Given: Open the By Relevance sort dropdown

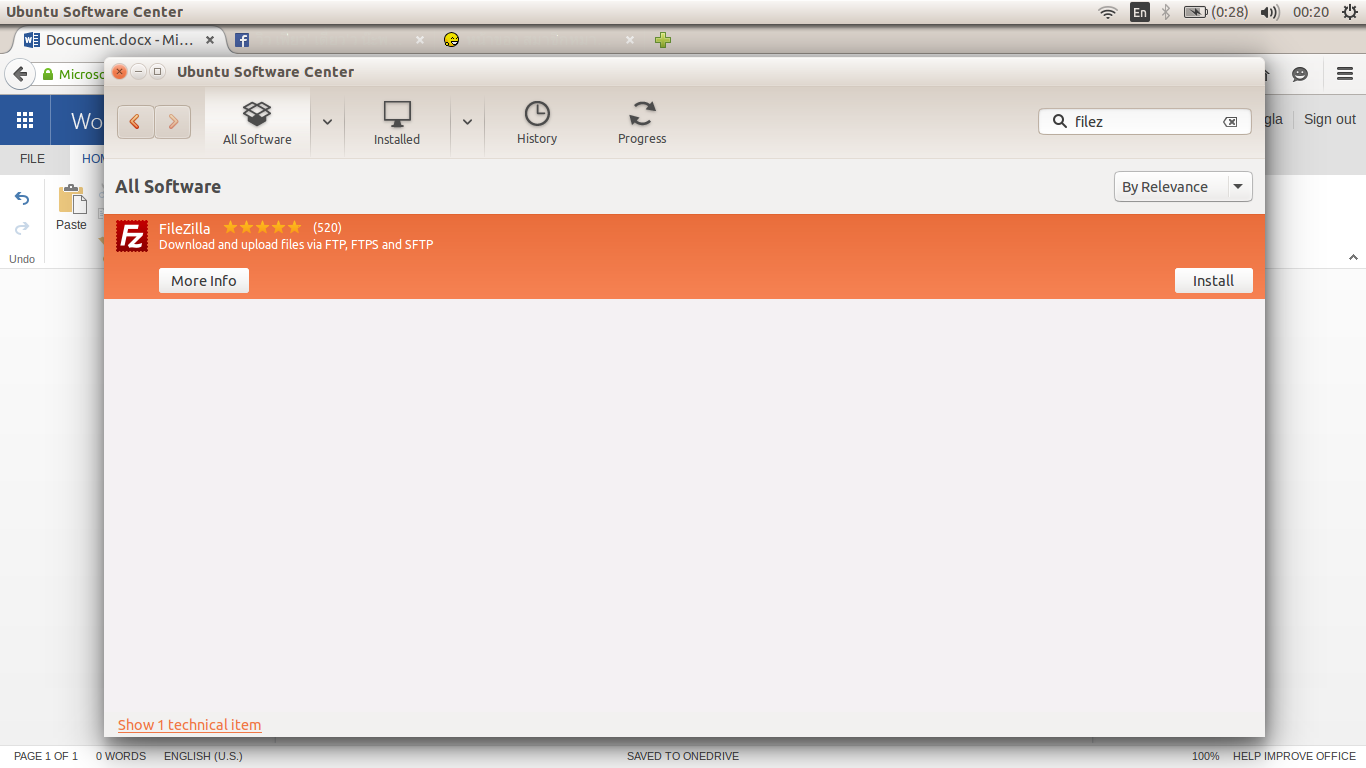Looking at the screenshot, I should tap(1183, 187).
